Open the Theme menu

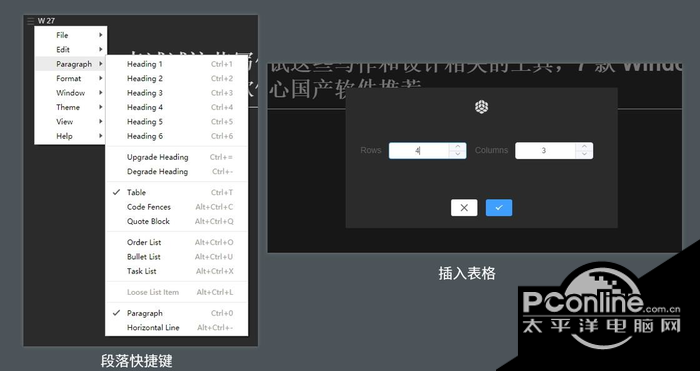[x=71, y=107]
